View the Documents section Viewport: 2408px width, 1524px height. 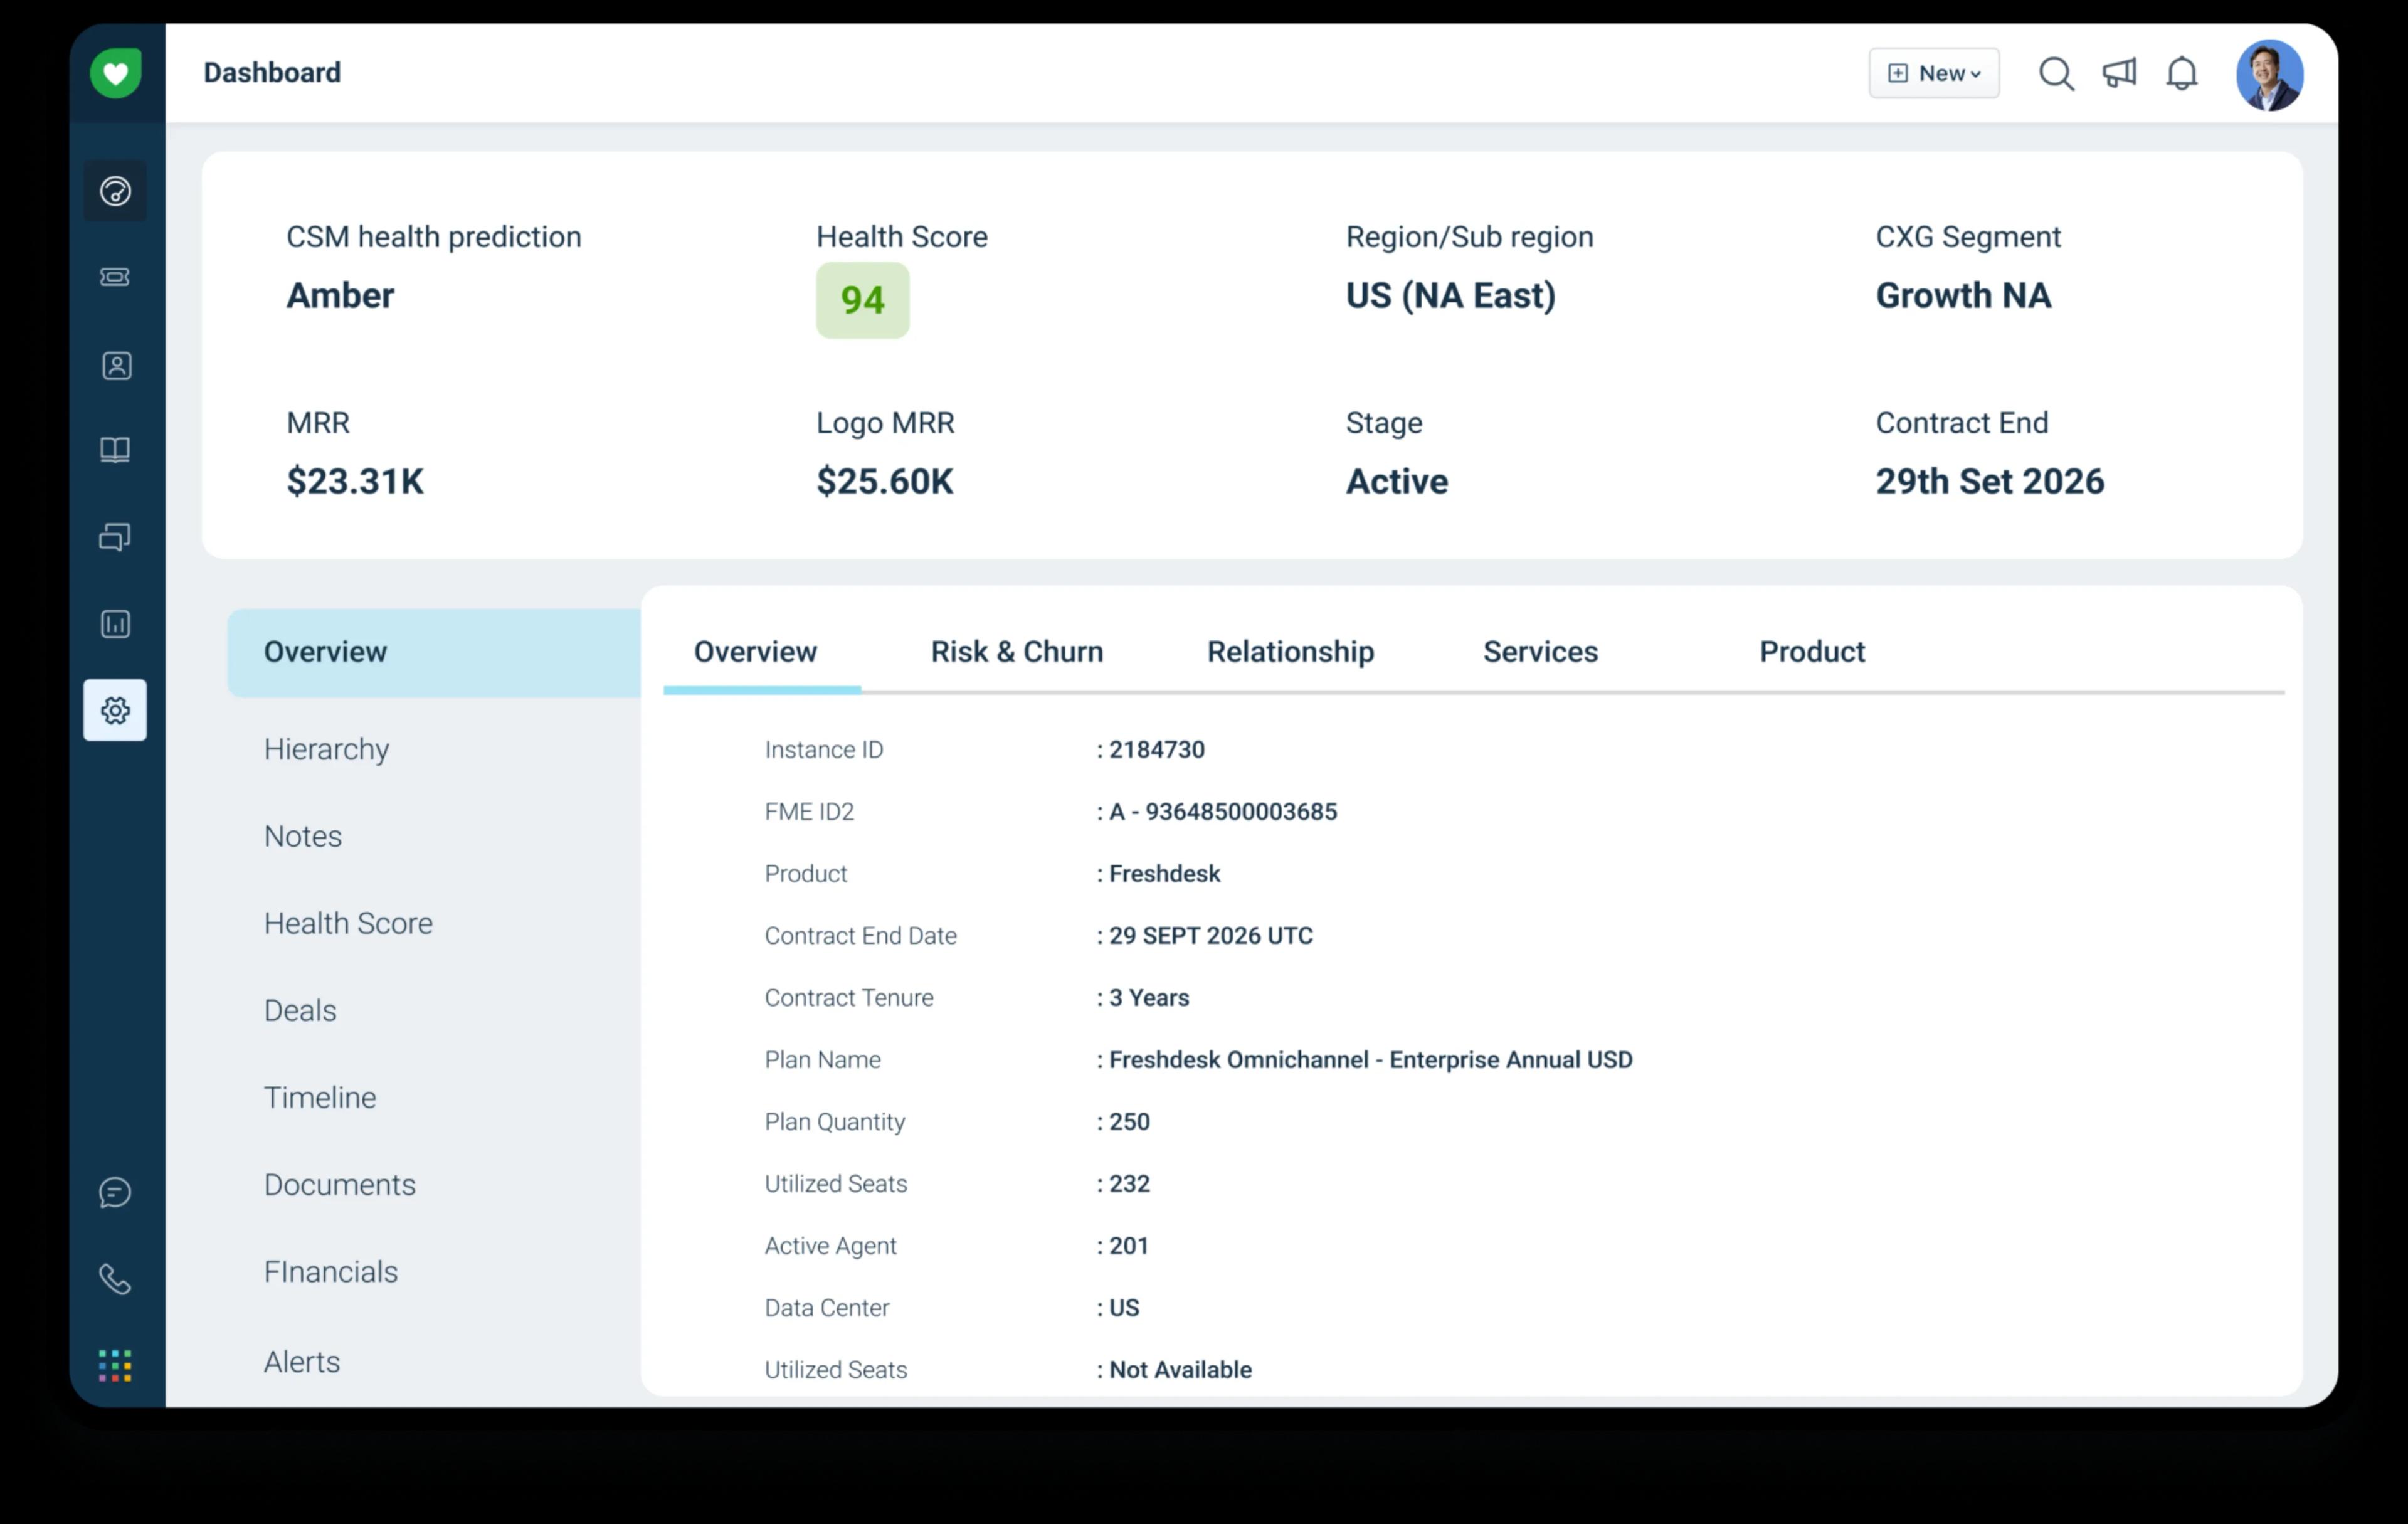click(x=340, y=1184)
